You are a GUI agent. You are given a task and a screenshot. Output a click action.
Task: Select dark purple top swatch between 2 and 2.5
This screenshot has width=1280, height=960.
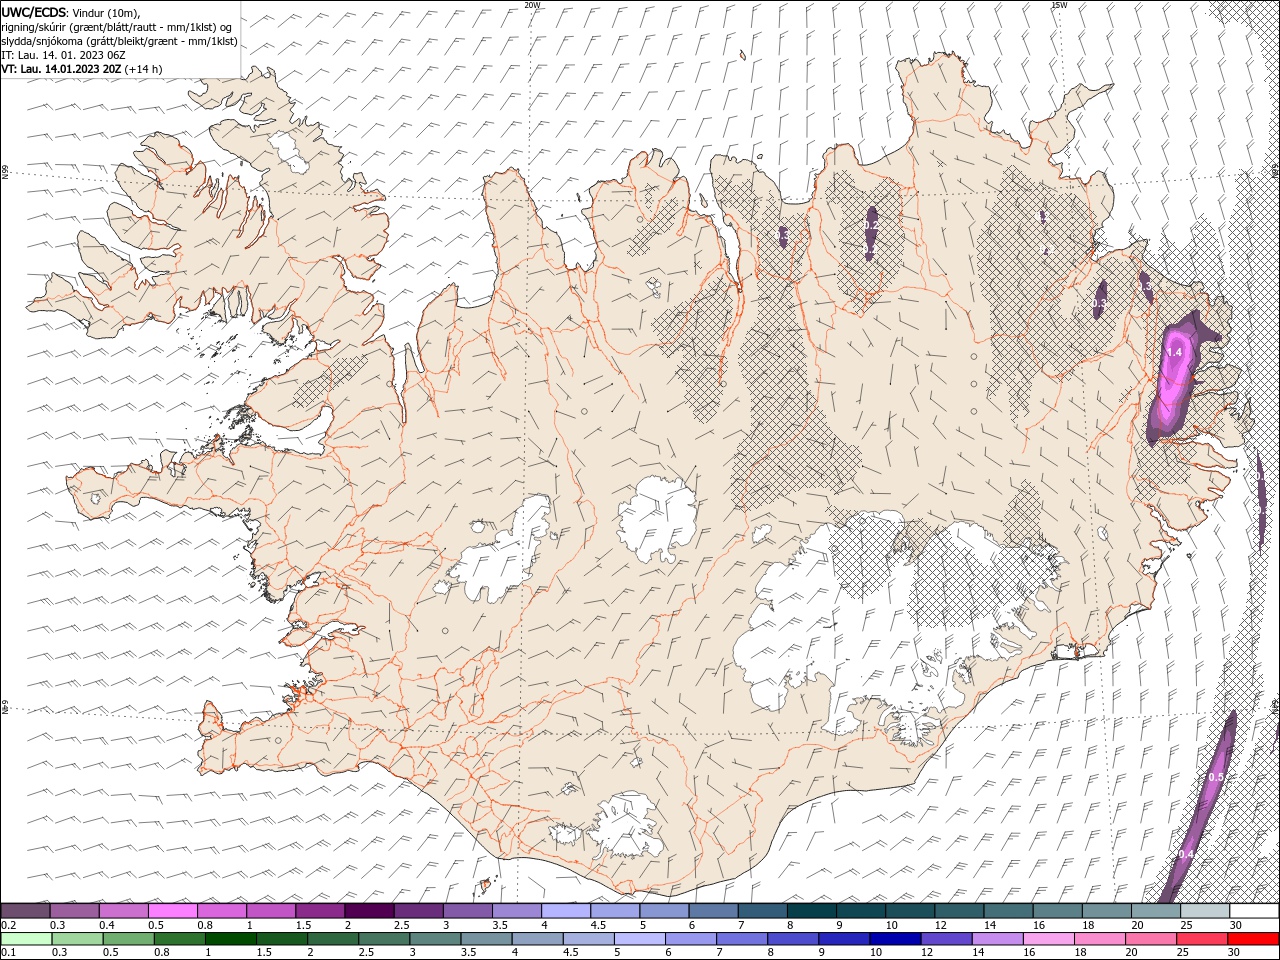click(369, 911)
